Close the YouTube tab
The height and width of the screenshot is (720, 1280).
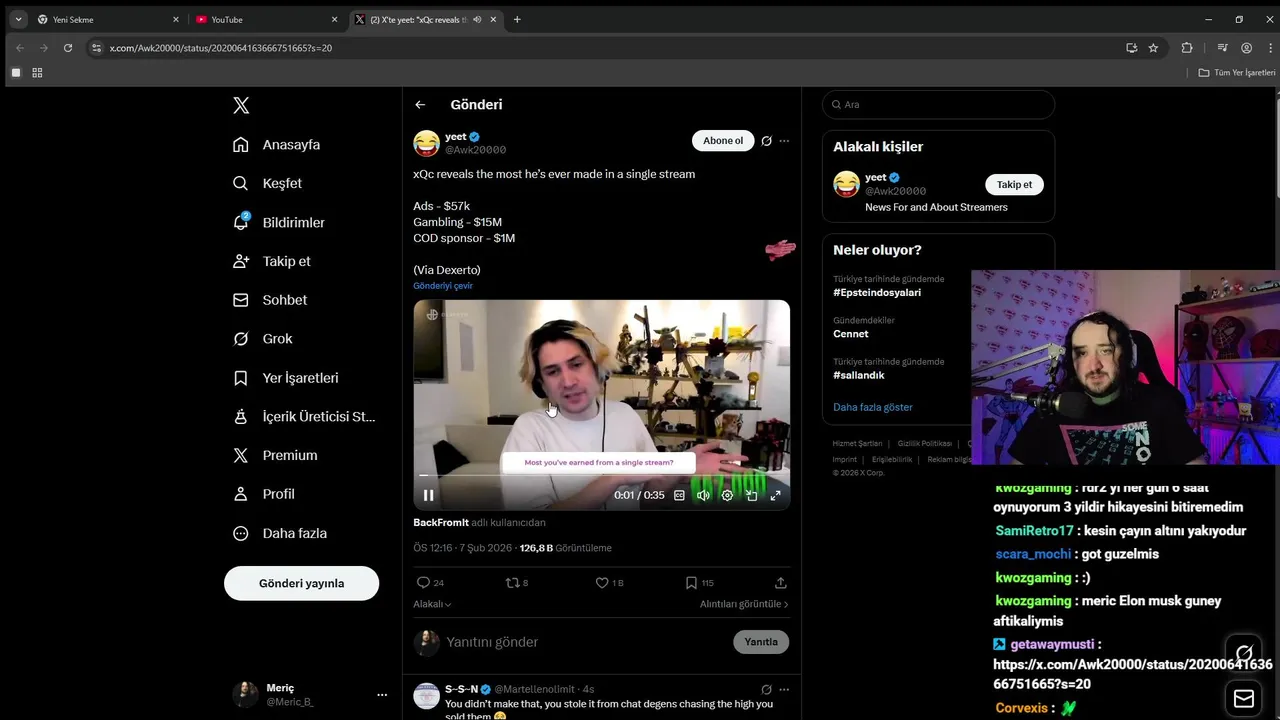pyautogui.click(x=334, y=19)
